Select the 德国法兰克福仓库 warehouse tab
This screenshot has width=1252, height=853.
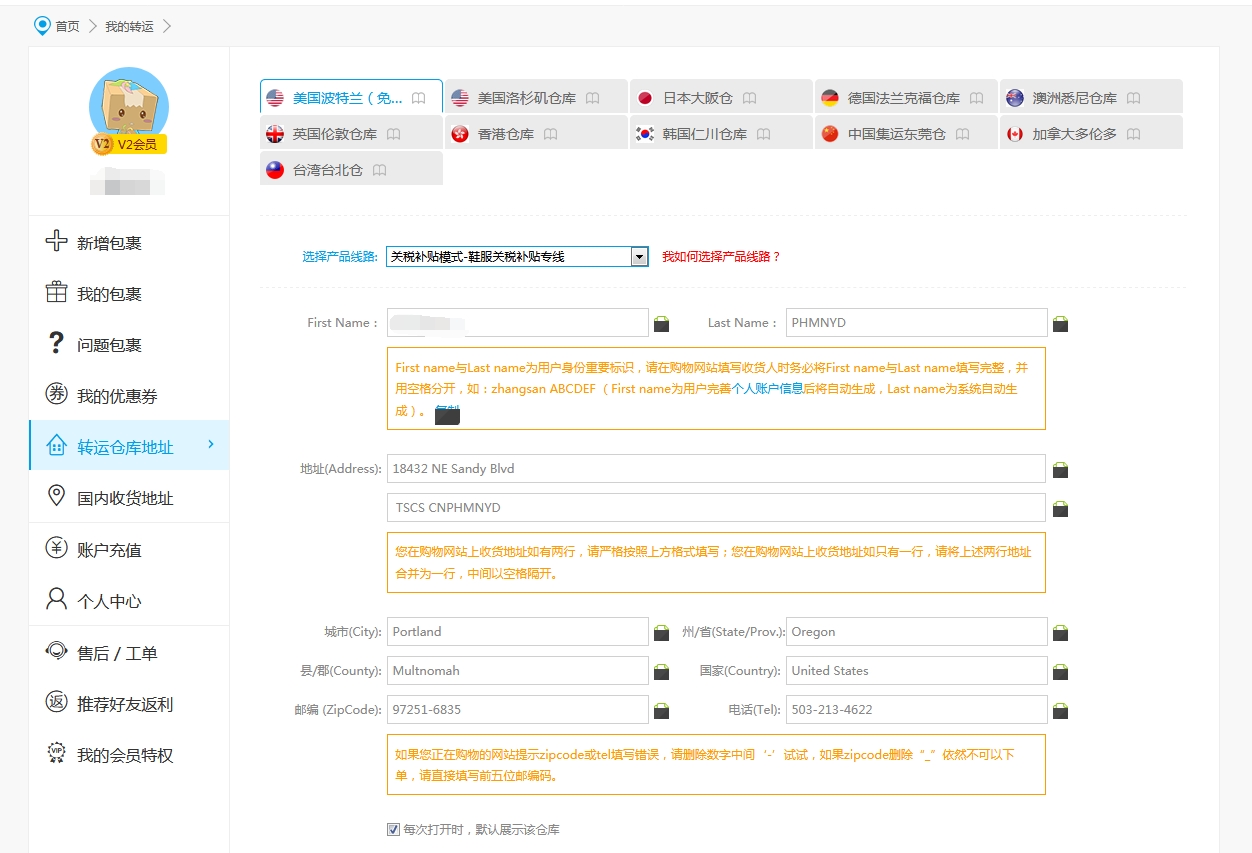(903, 98)
